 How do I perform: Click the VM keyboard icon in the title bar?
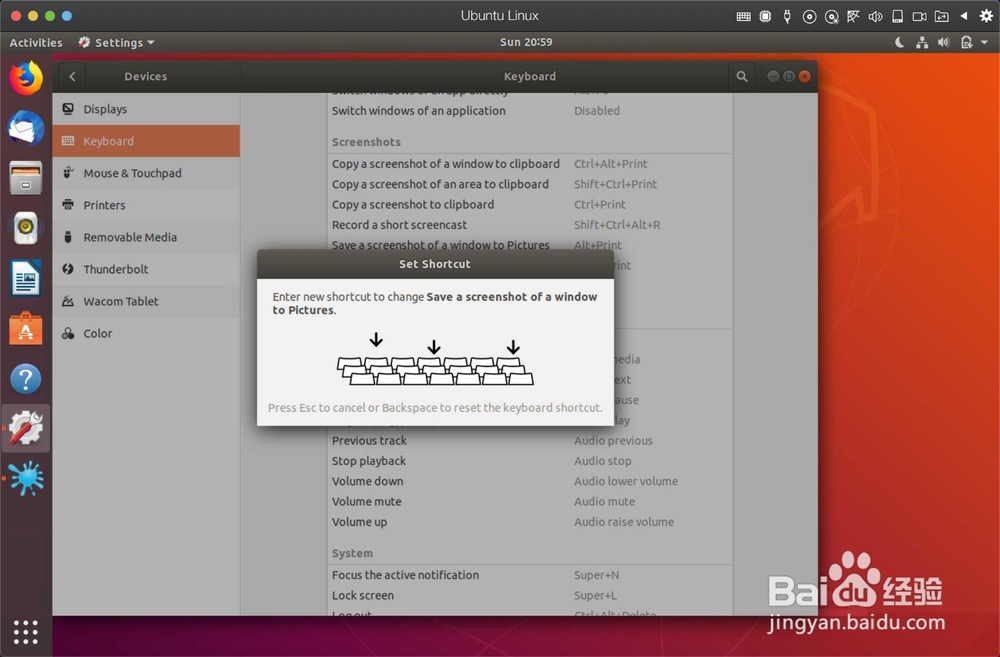[744, 17]
